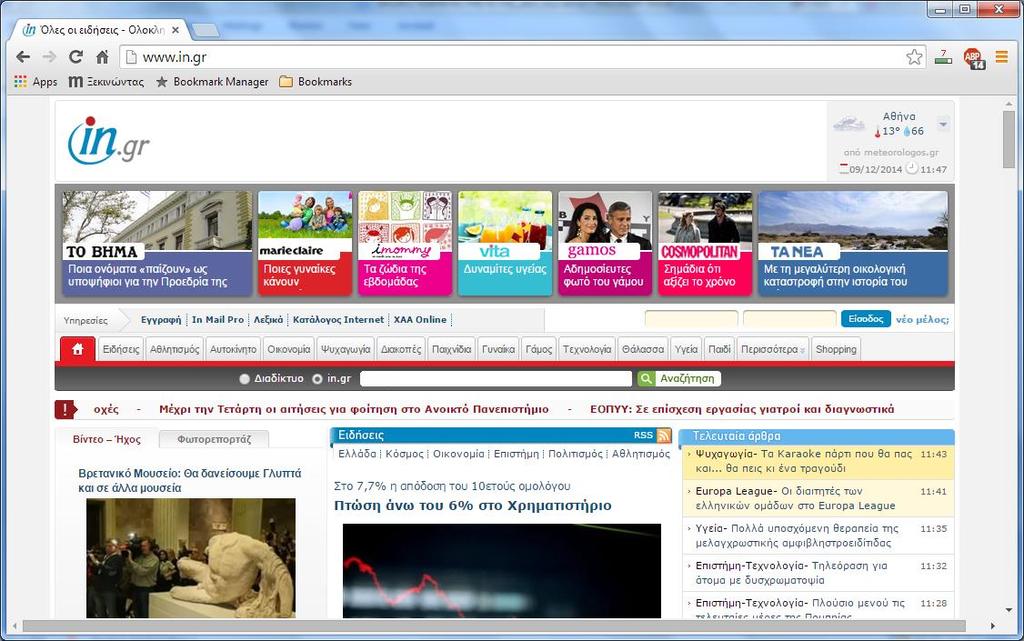Close the in.gr browser tab
Image resolution: width=1024 pixels, height=641 pixels.
(x=175, y=30)
